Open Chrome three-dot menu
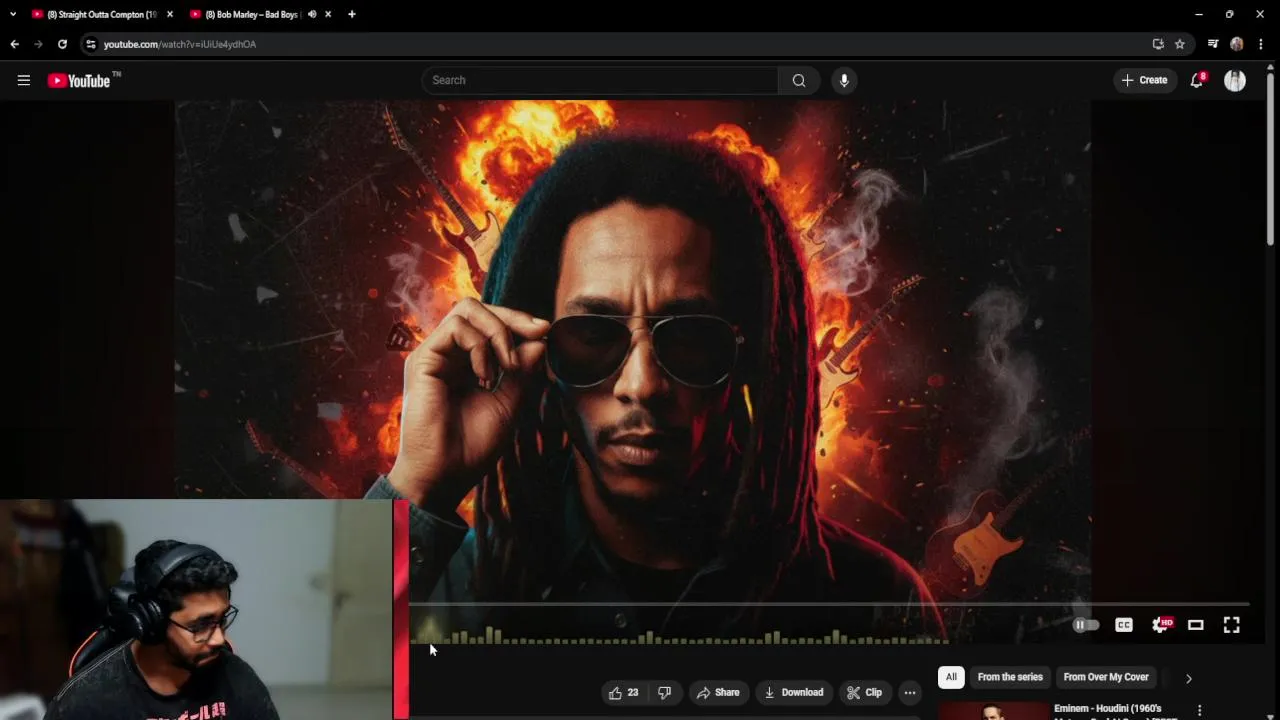This screenshot has width=1280, height=720. click(x=1261, y=44)
